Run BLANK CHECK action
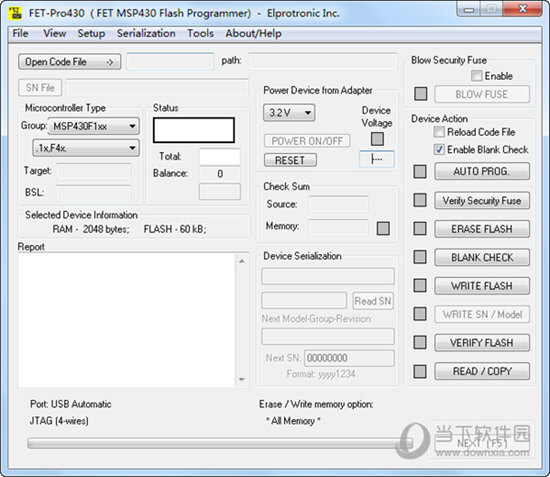Screen dimensions: 550x477 tap(482, 257)
